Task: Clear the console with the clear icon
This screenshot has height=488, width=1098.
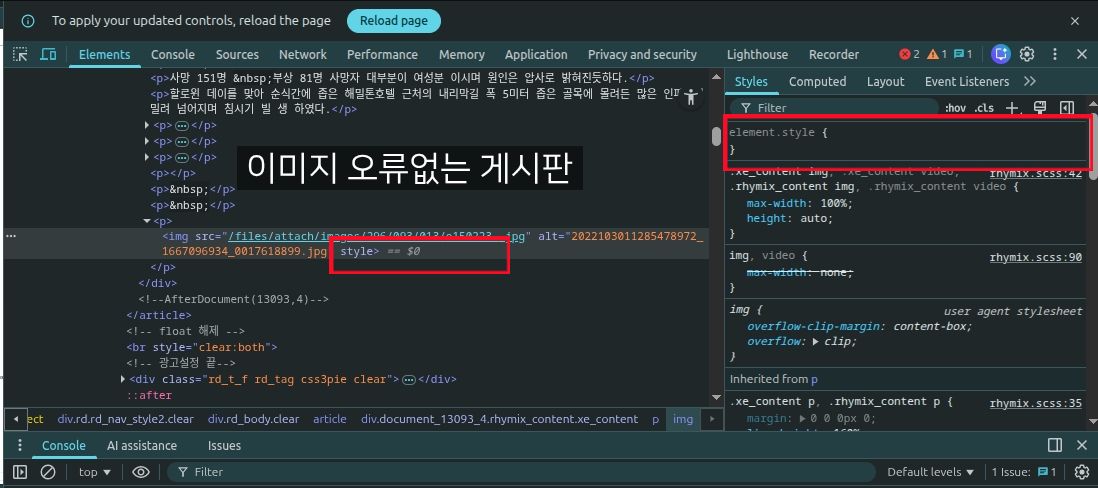Action: pos(47,472)
